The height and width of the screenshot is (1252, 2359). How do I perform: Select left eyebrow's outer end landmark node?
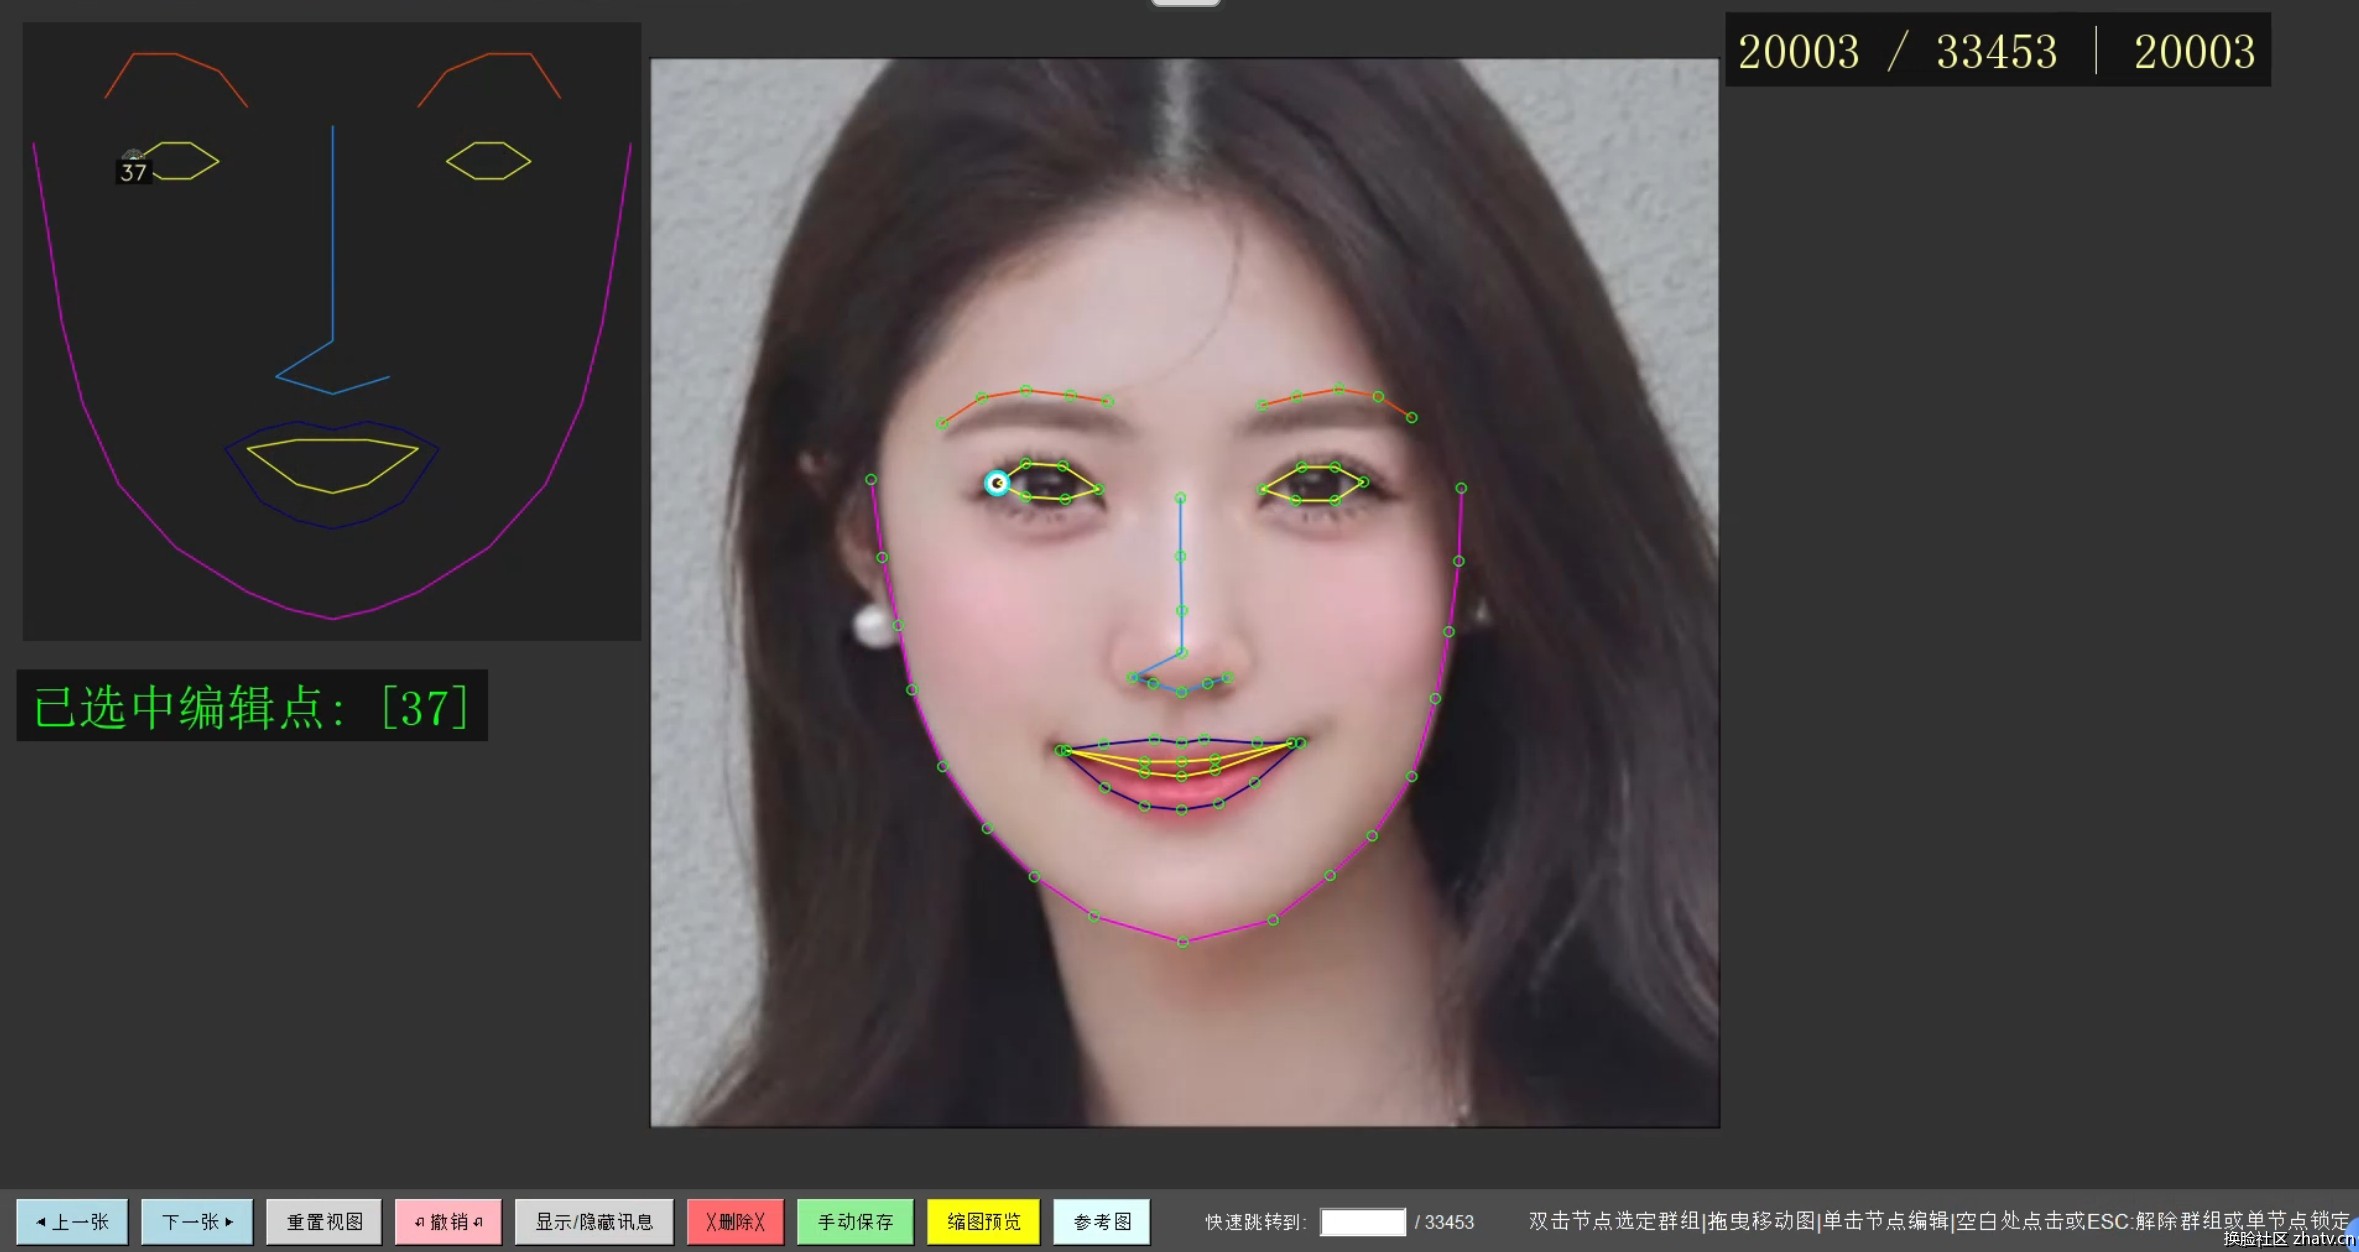click(x=941, y=424)
